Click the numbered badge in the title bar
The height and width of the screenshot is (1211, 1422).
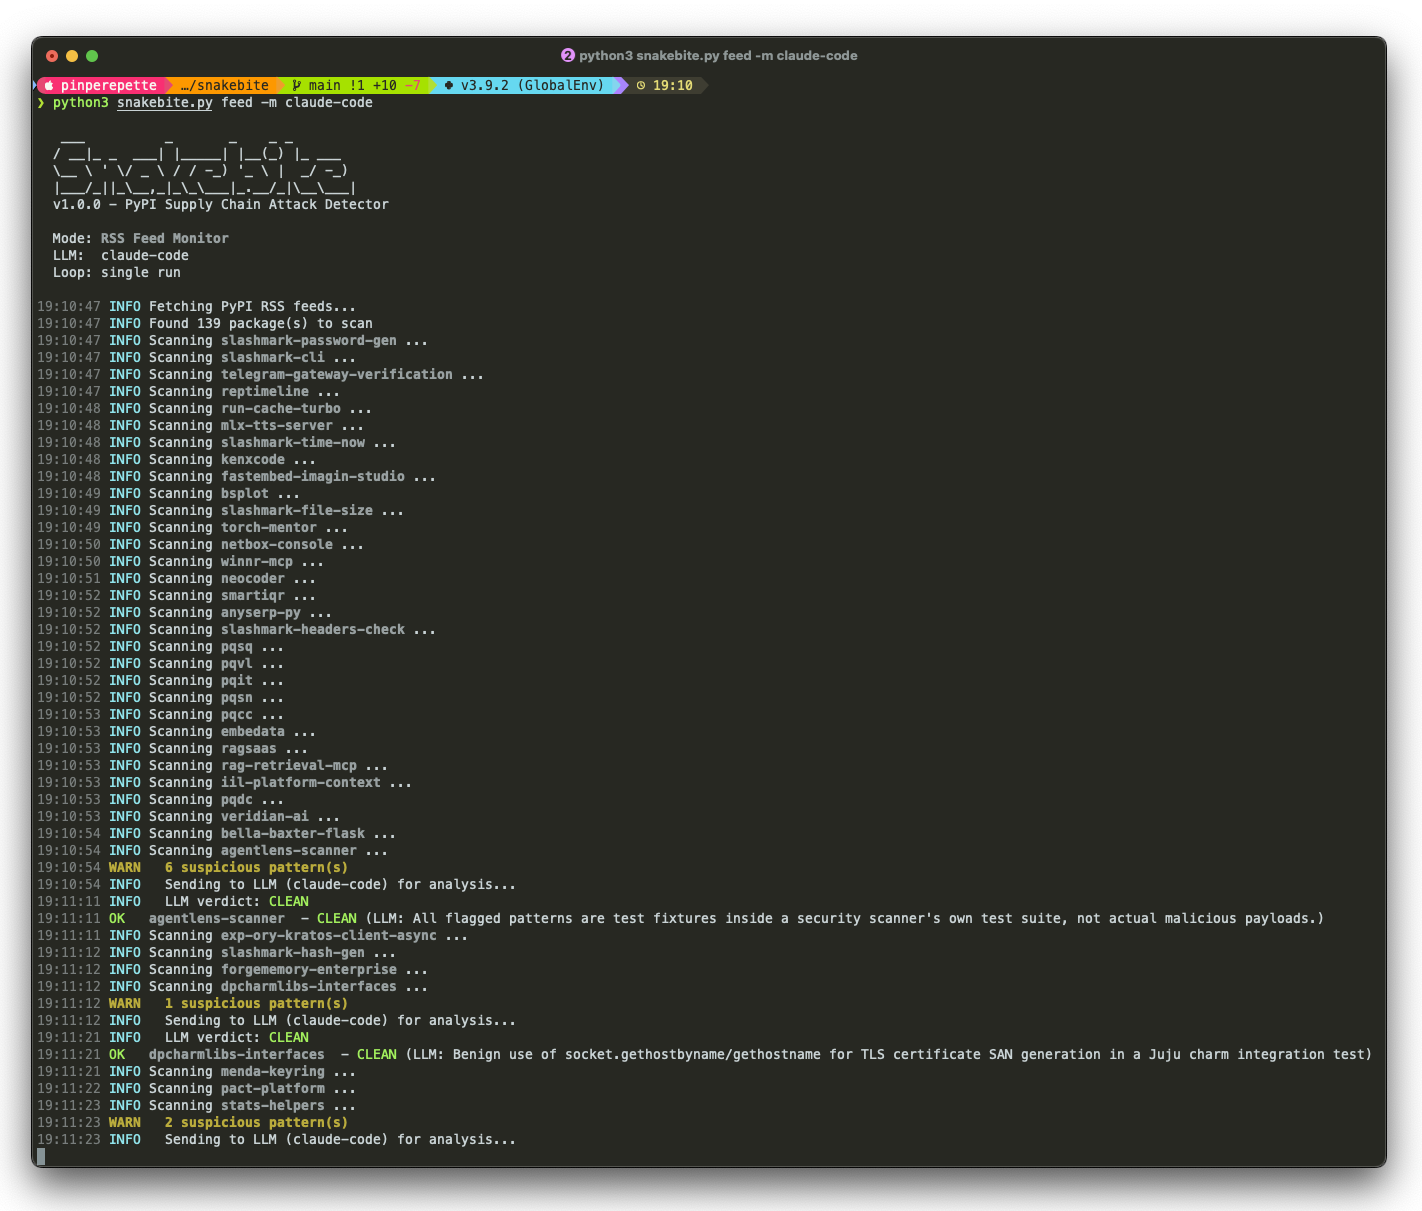coord(568,56)
